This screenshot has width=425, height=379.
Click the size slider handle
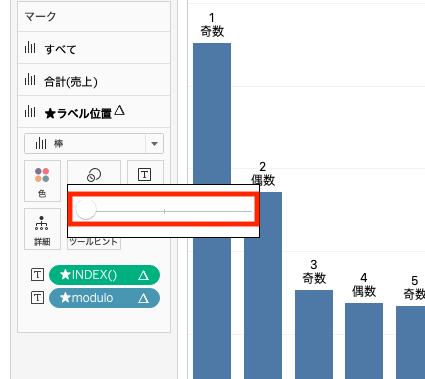point(86,209)
